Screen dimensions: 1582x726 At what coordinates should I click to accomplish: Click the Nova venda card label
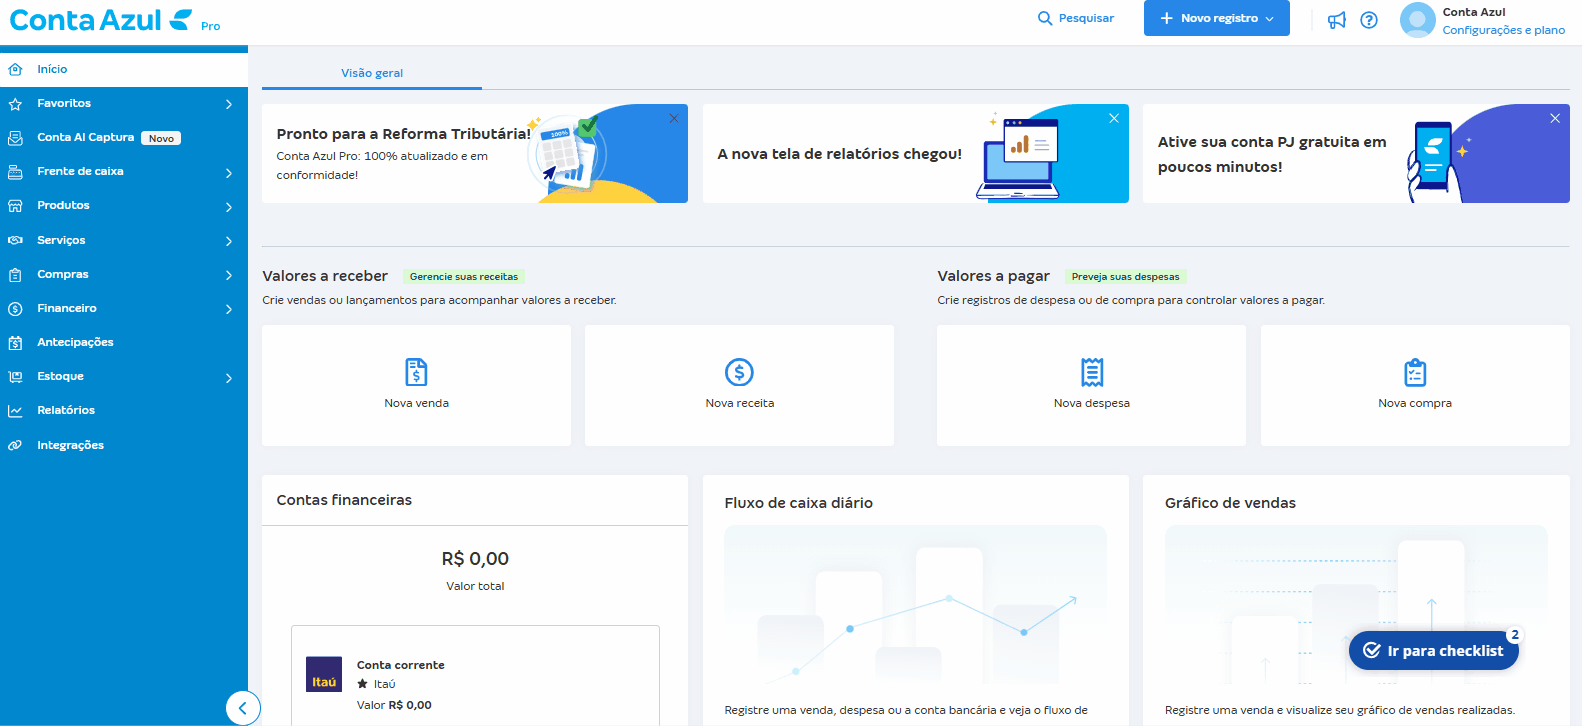pyautogui.click(x=416, y=403)
